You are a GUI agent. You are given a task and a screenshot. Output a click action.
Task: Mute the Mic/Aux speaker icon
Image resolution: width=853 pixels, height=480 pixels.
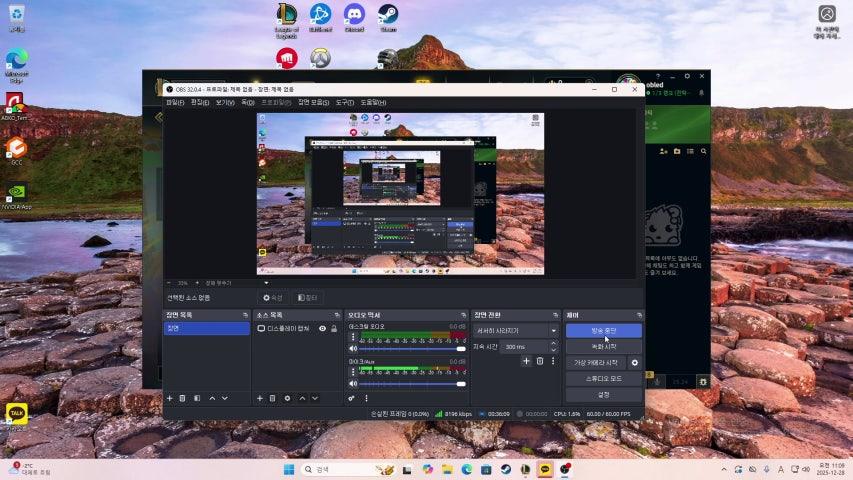pos(353,383)
